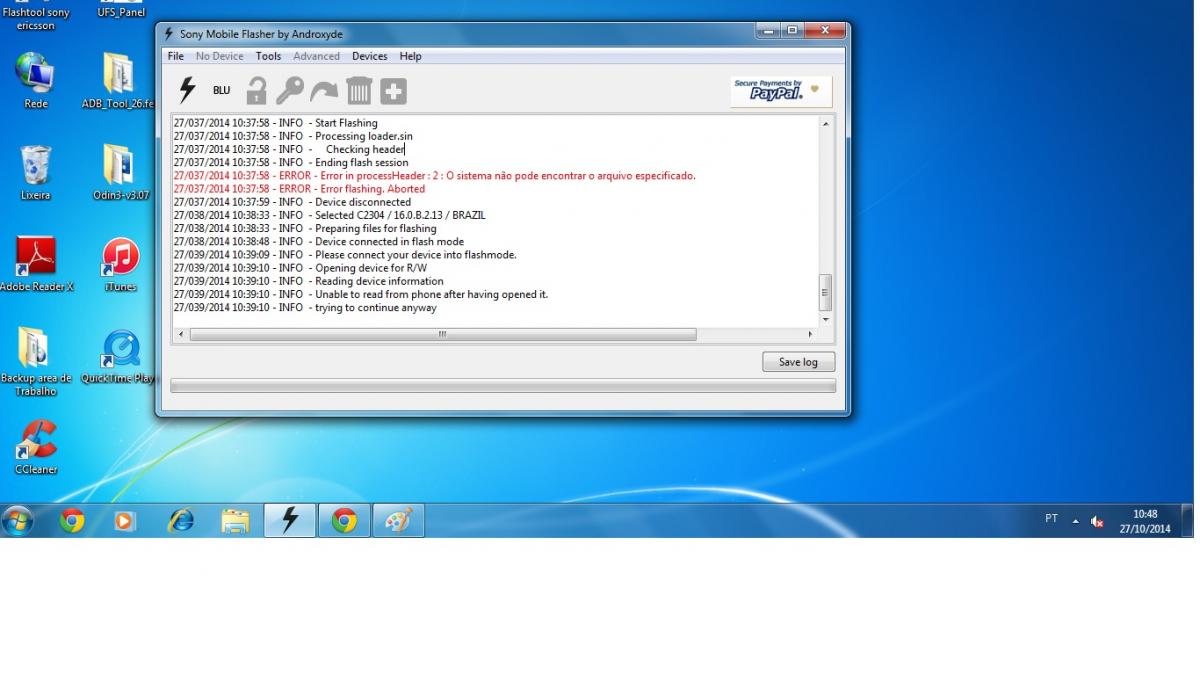This screenshot has width=1200, height=675.
Task: Click log line 'Processing loader.sin'
Action: point(293,136)
